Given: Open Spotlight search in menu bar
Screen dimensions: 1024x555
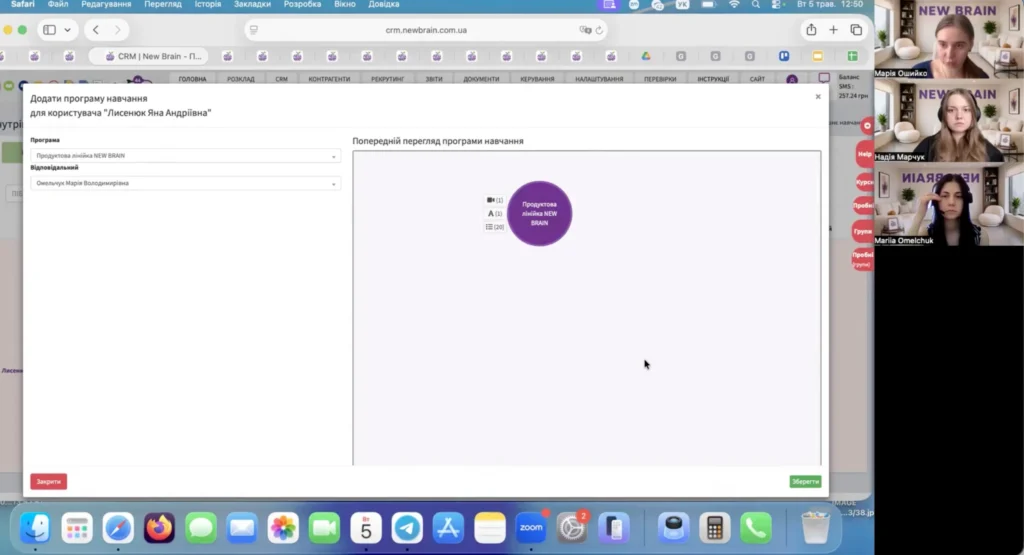Looking at the screenshot, I should tap(756, 5).
